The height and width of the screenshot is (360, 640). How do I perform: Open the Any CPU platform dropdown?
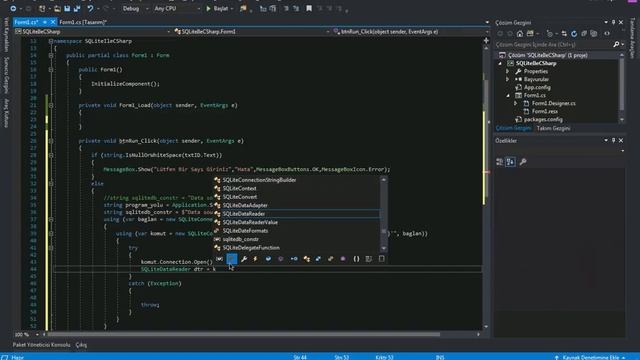tap(176, 9)
